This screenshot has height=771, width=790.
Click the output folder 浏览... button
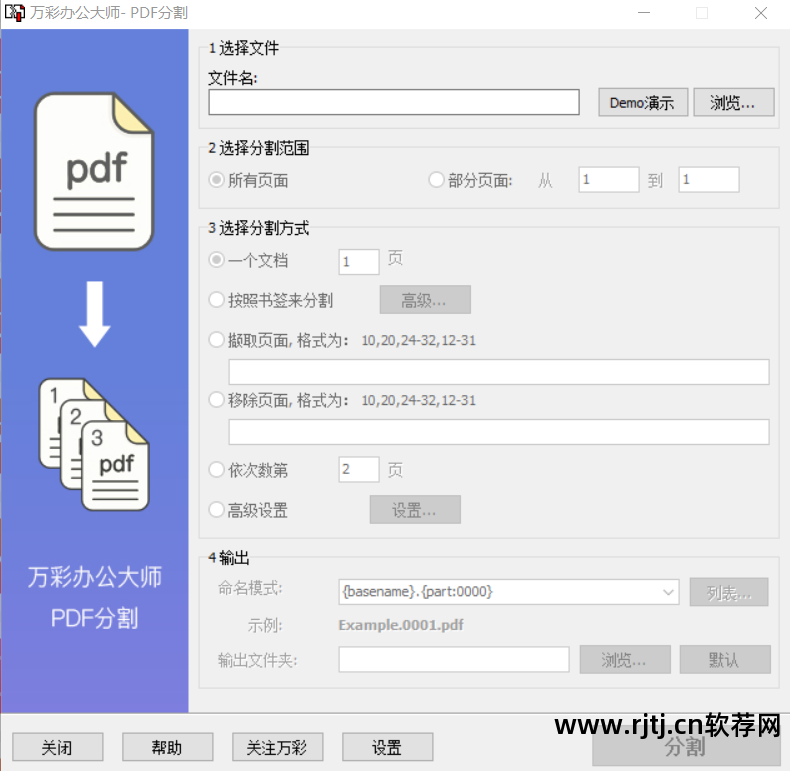625,659
